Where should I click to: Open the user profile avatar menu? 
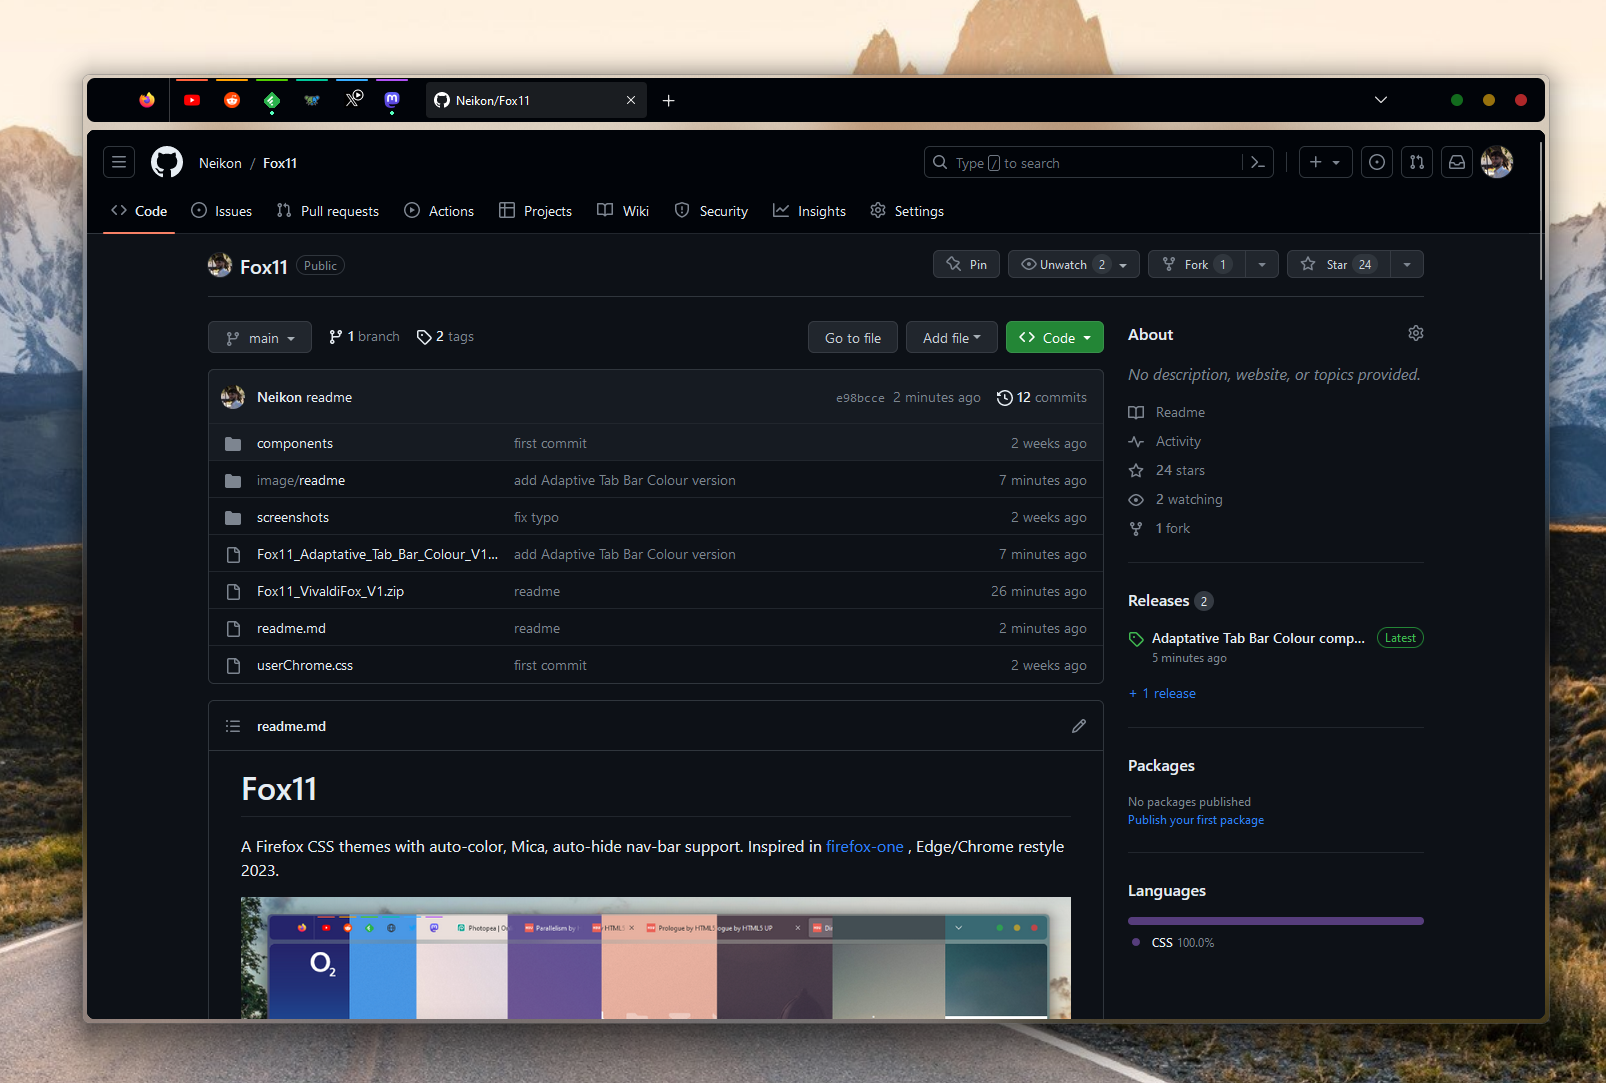pos(1497,162)
